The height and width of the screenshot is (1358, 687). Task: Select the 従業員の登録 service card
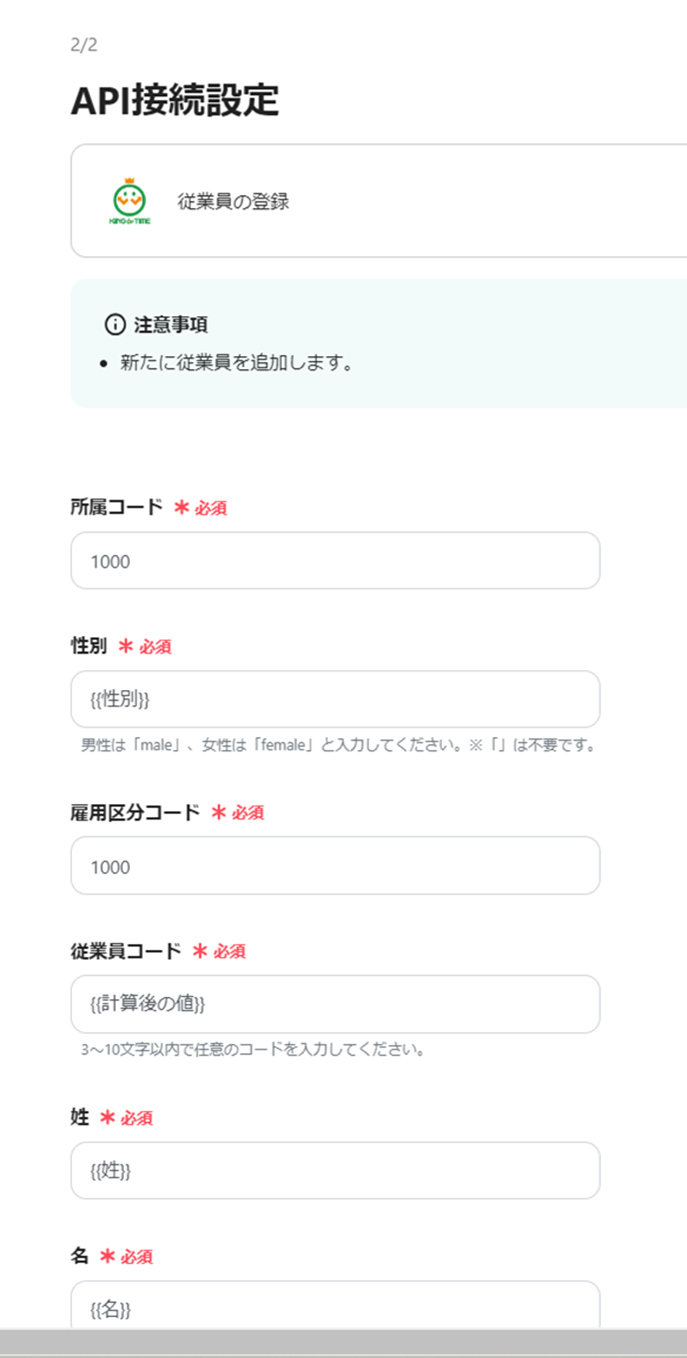[x=350, y=200]
